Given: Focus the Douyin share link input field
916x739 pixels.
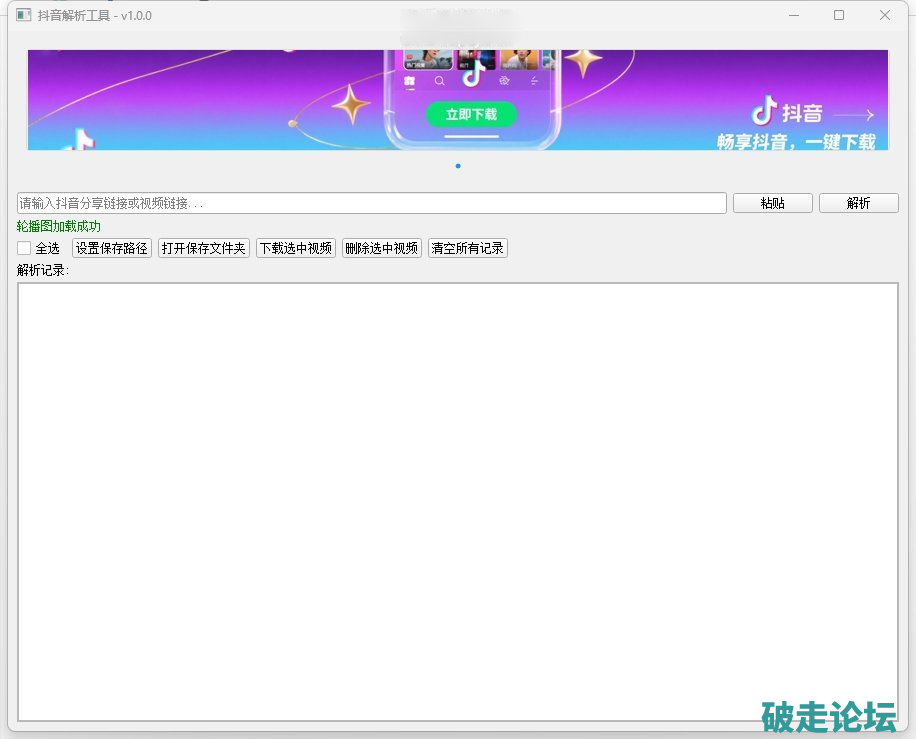Looking at the screenshot, I should (371, 203).
